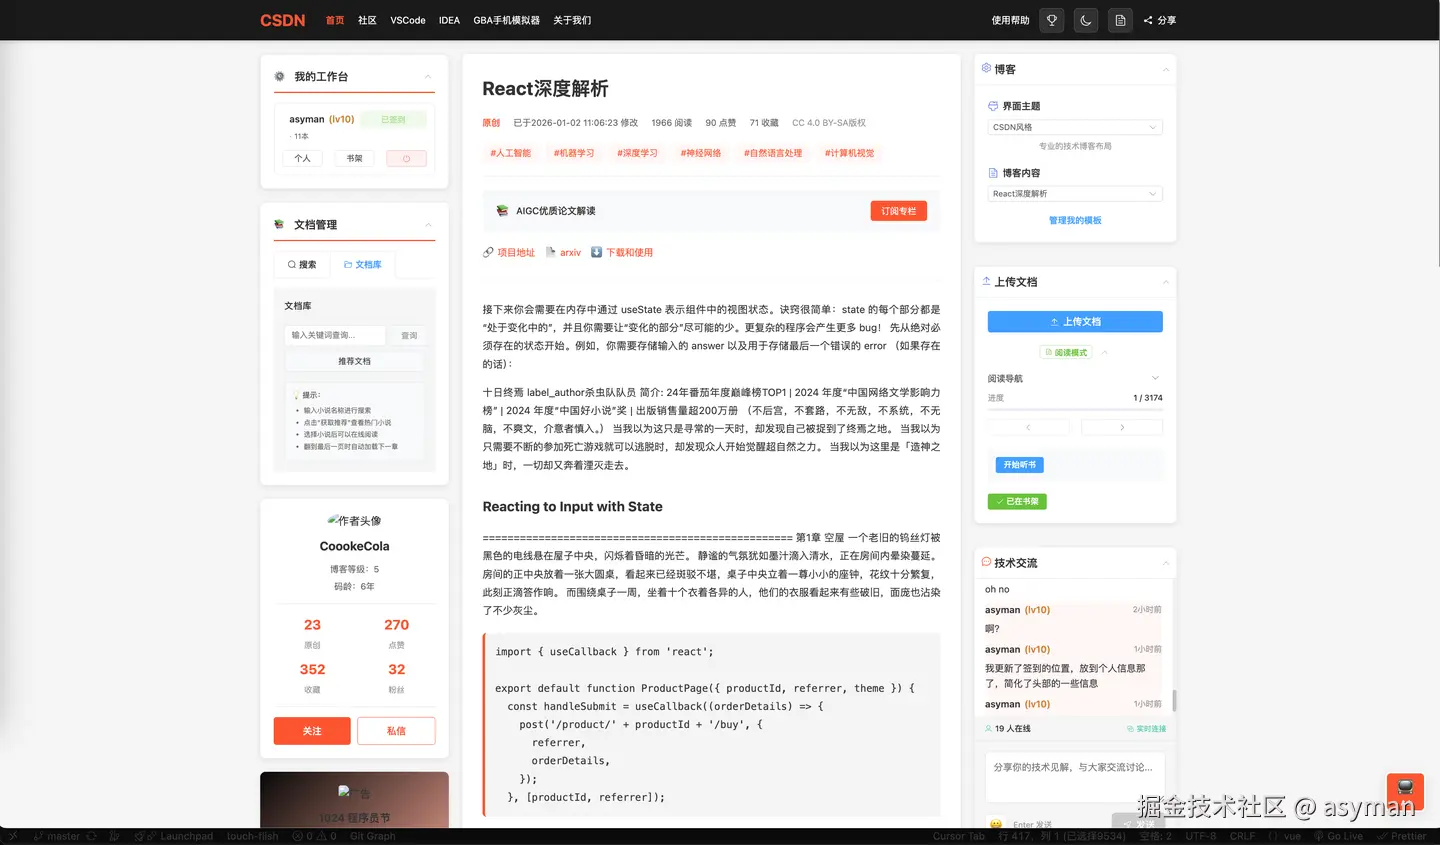Click the trophy icon in header

point(1052,20)
